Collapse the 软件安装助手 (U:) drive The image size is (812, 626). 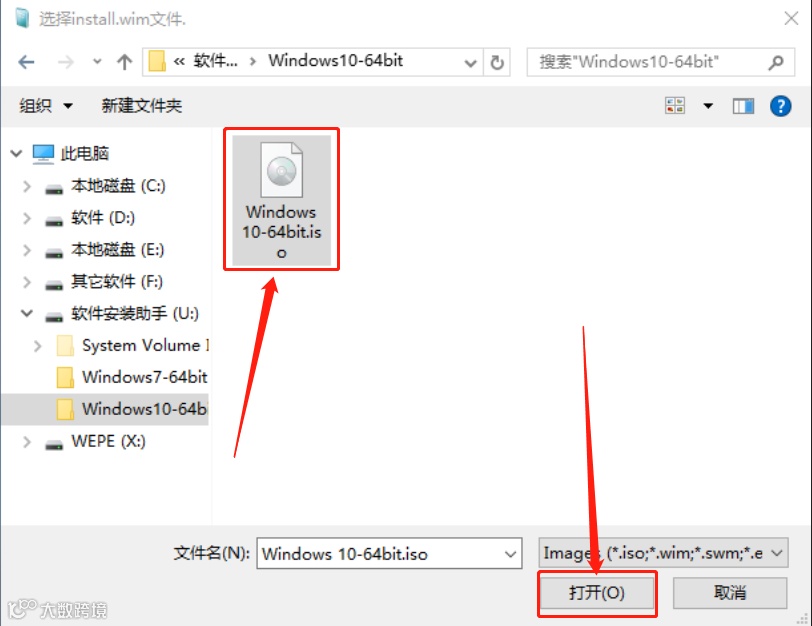pyautogui.click(x=27, y=314)
